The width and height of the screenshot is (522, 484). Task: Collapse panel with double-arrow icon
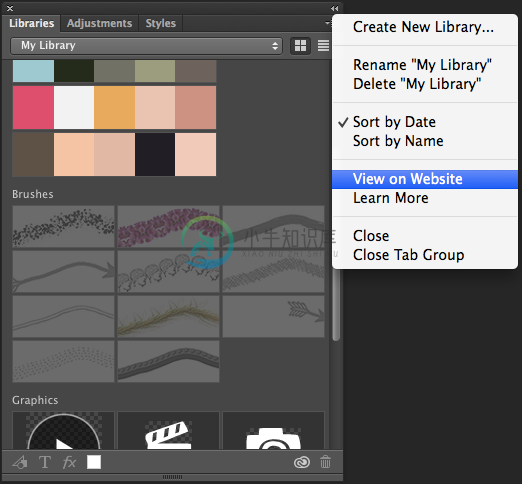(334, 8)
